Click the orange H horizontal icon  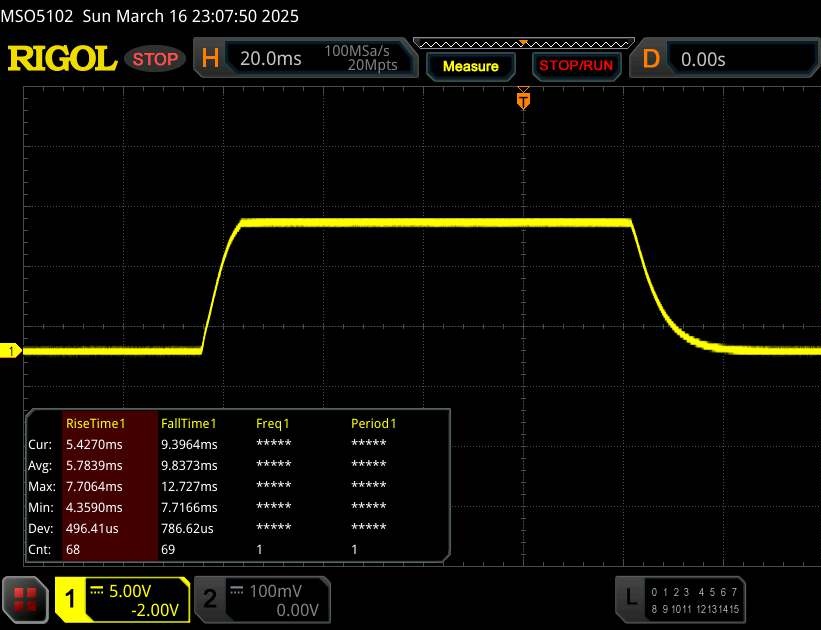(x=210, y=59)
